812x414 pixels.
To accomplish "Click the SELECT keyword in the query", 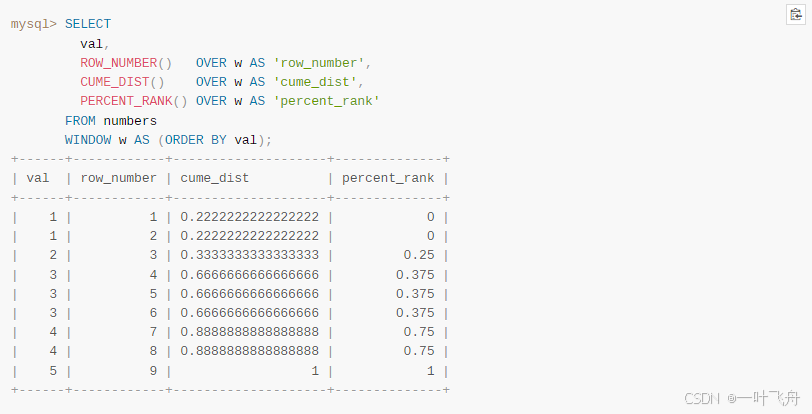I will (88, 24).
